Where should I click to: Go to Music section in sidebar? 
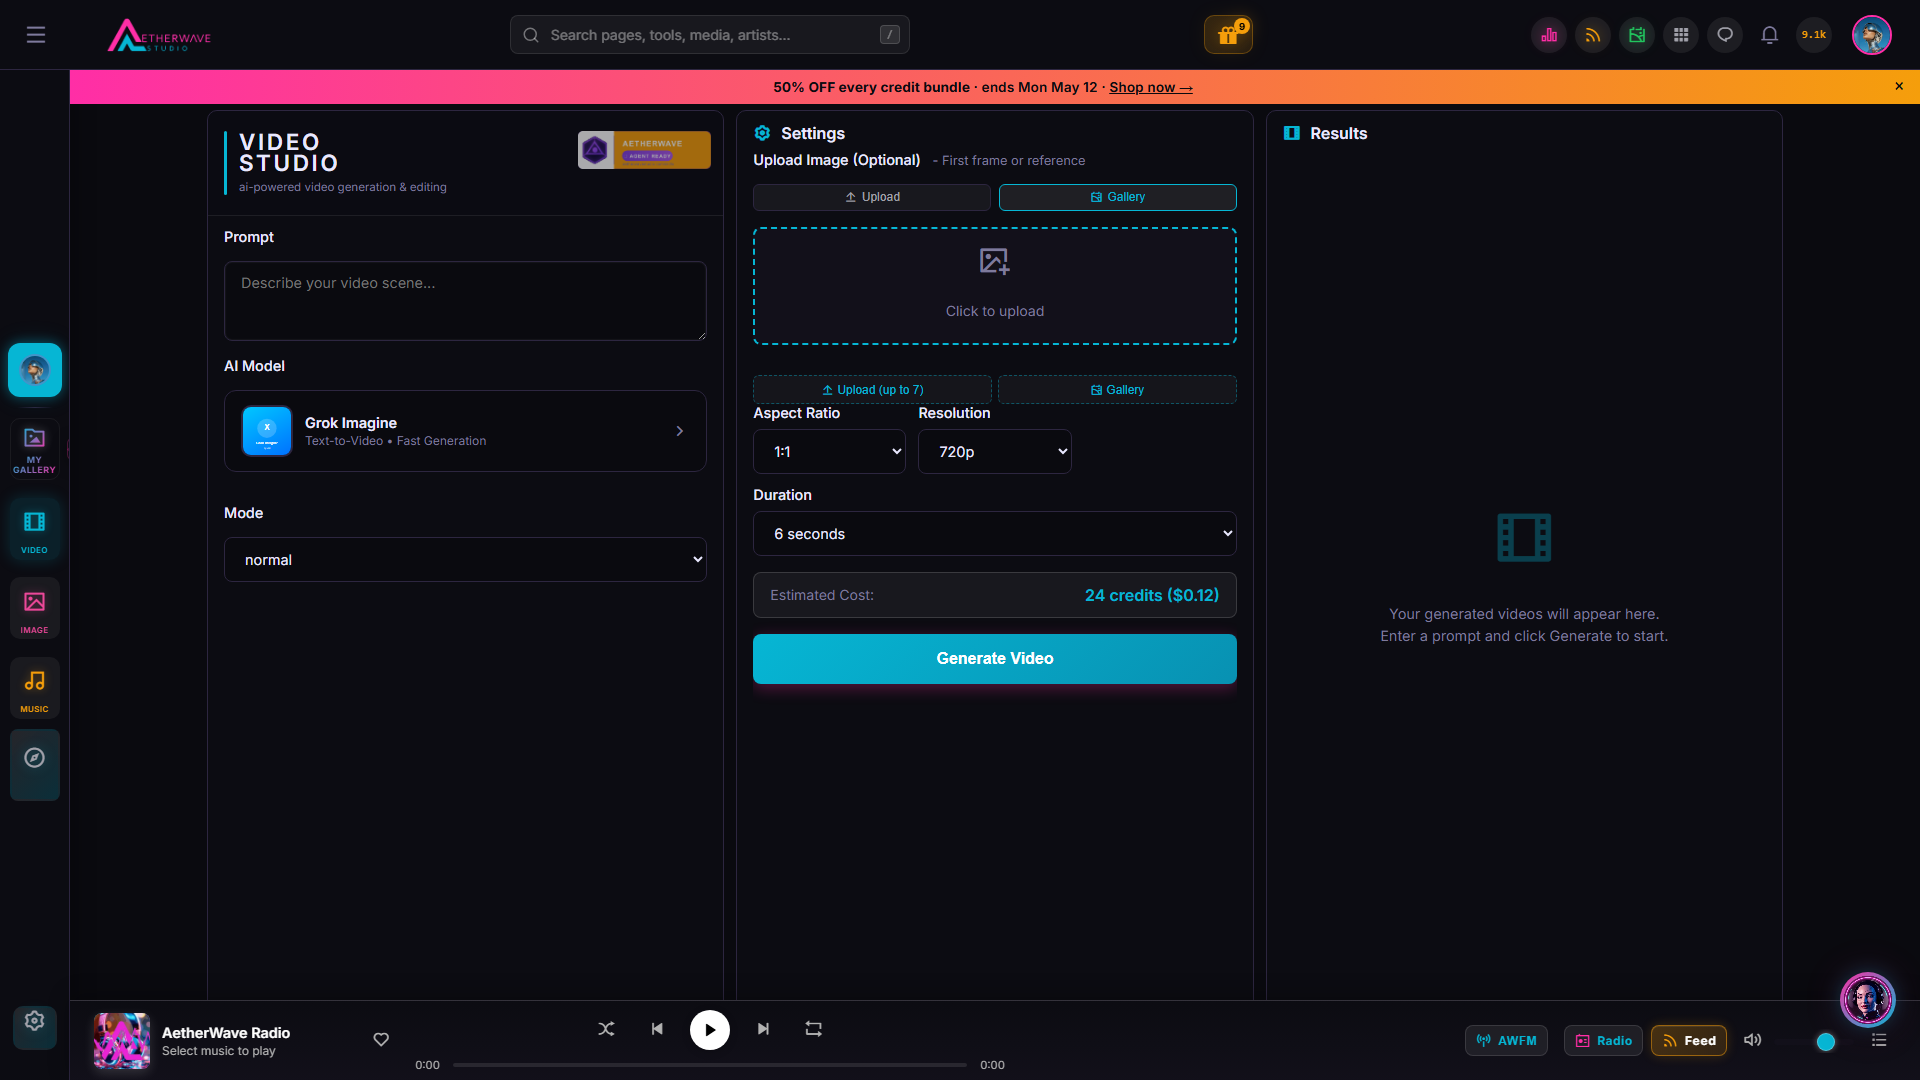tap(35, 689)
